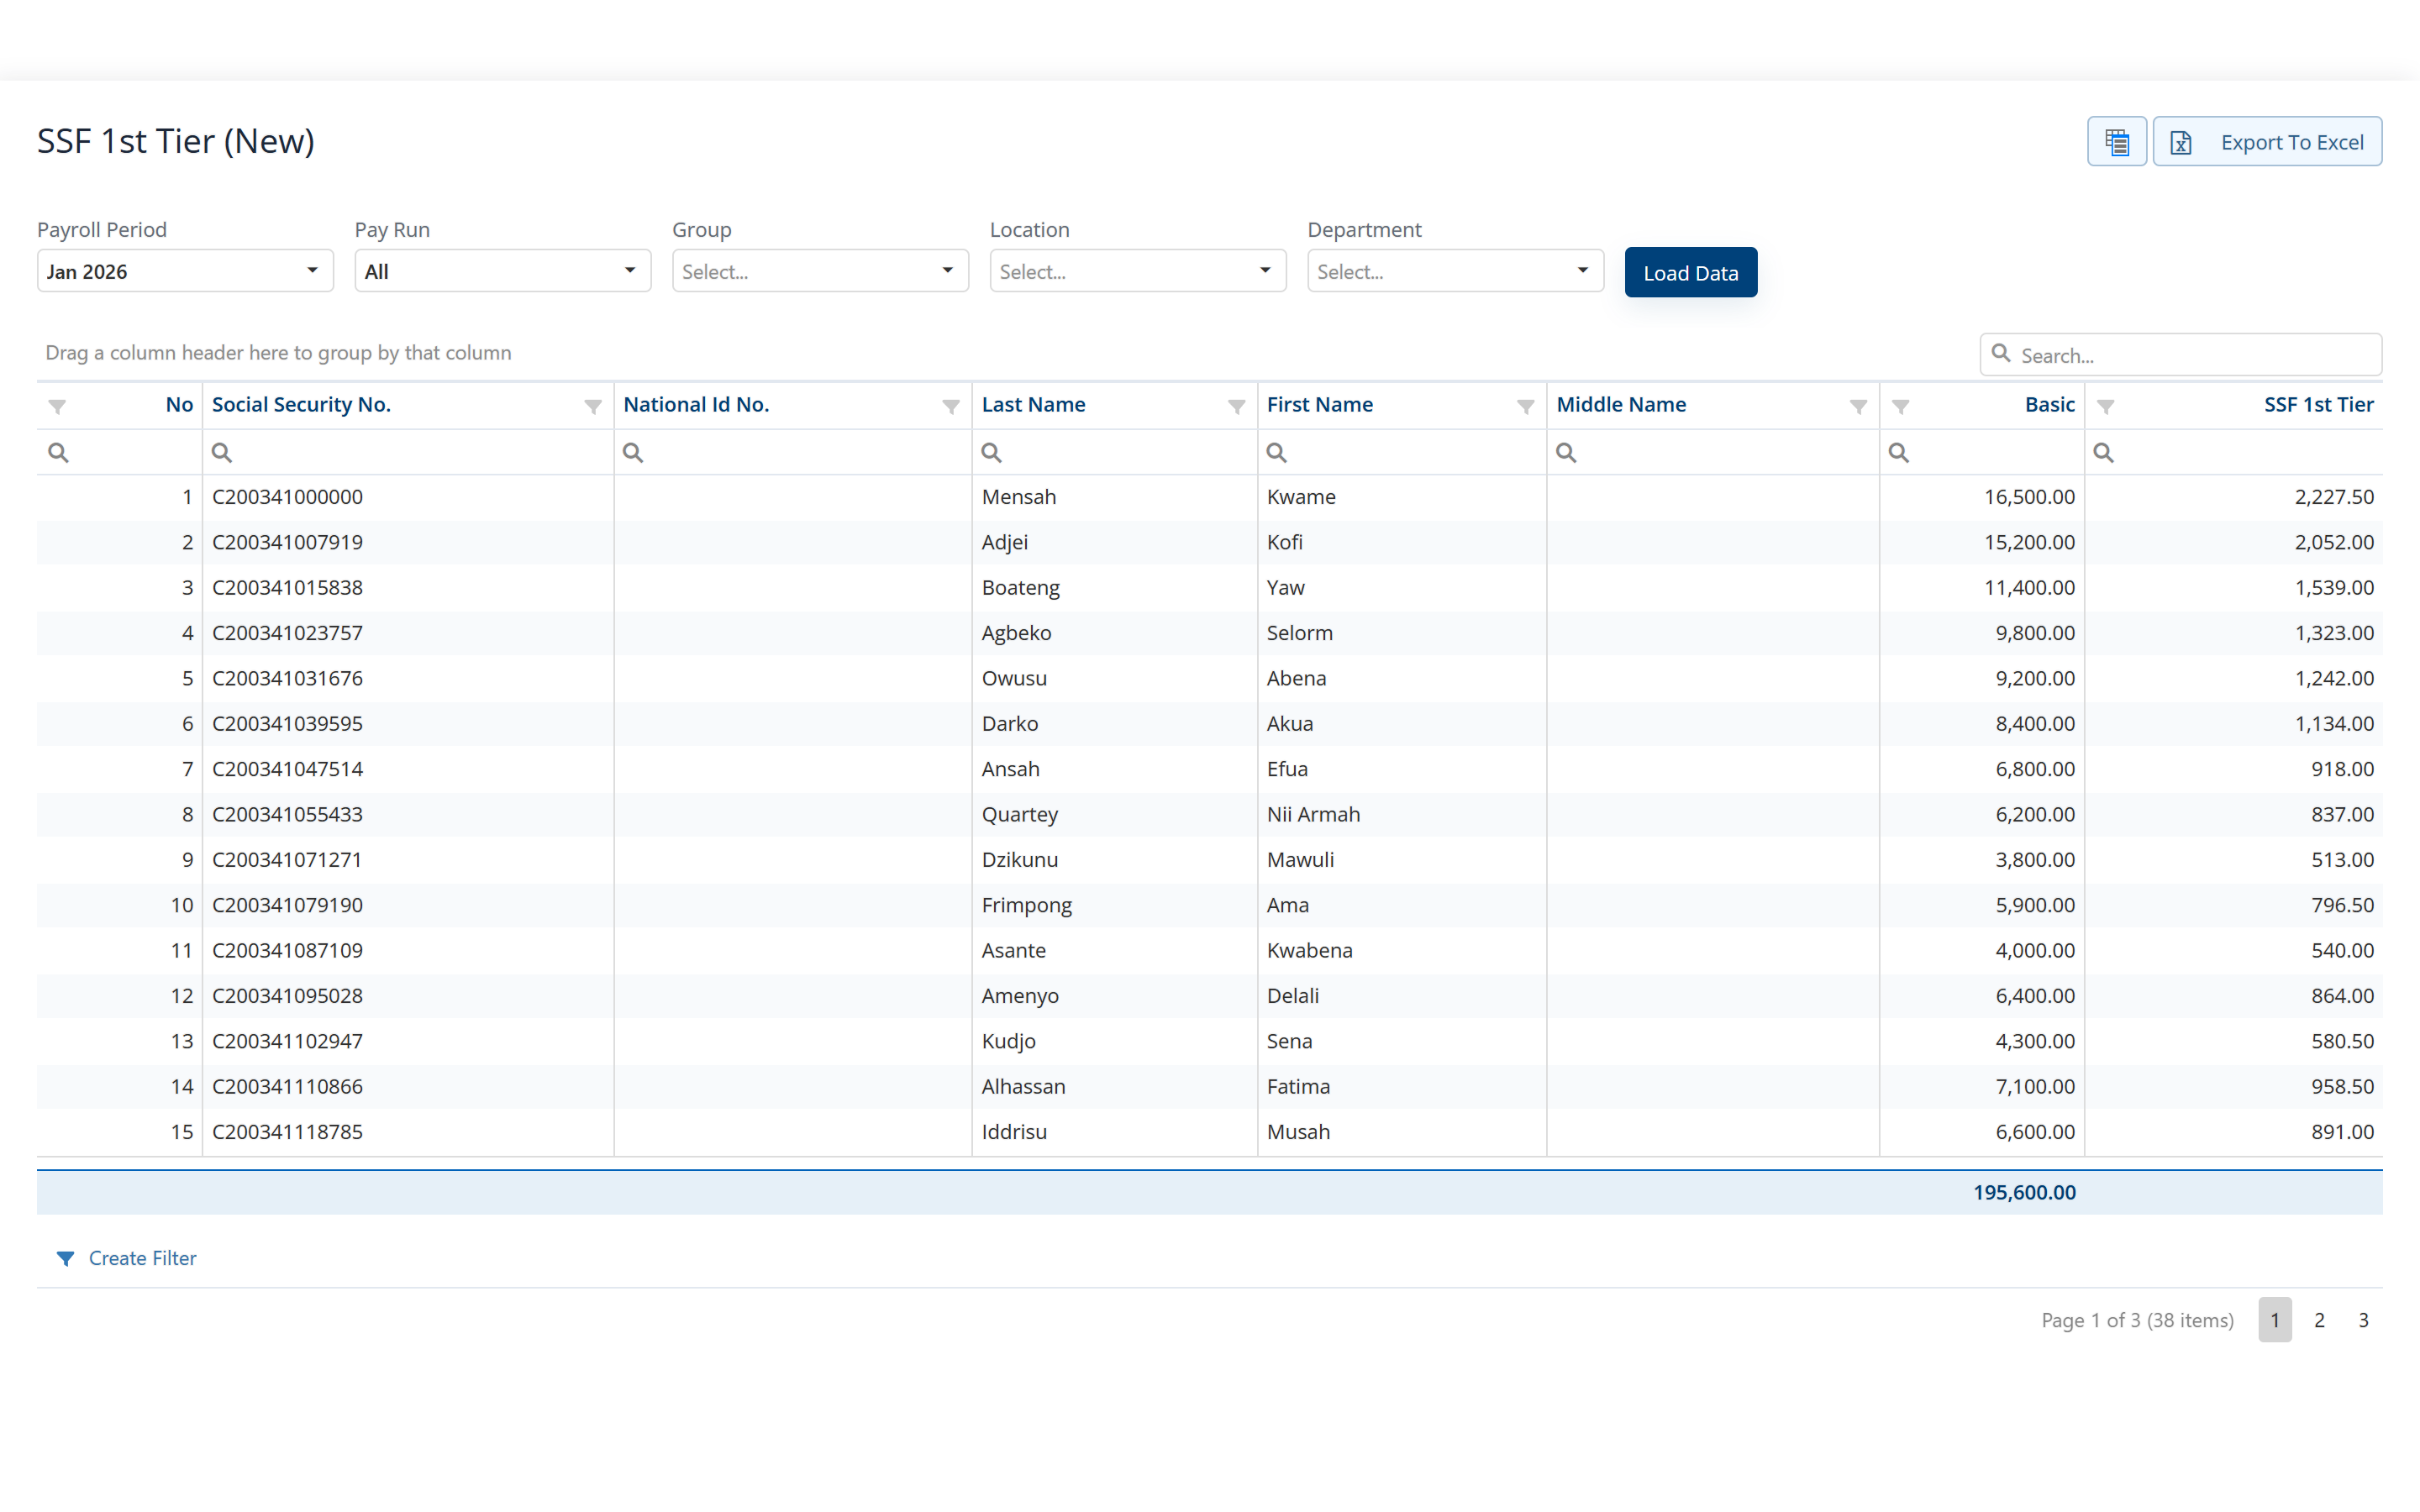Open filter icon for First Name column

tap(1526, 406)
